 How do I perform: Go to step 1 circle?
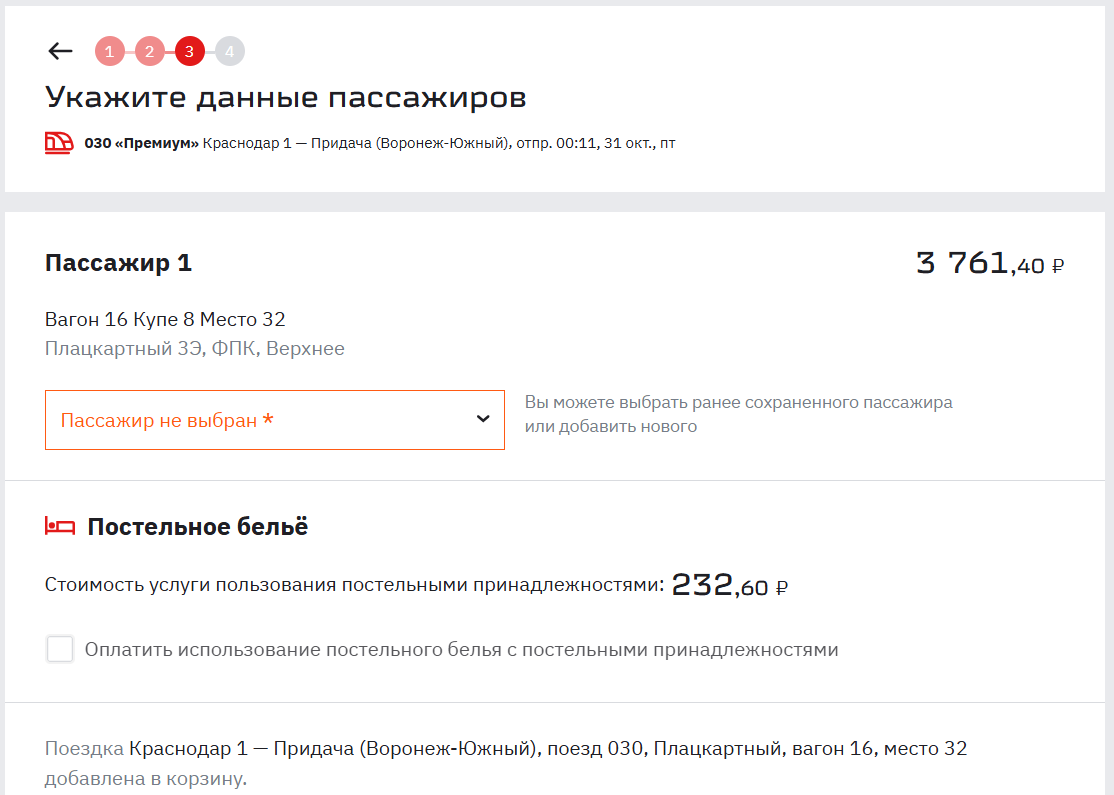(109, 51)
